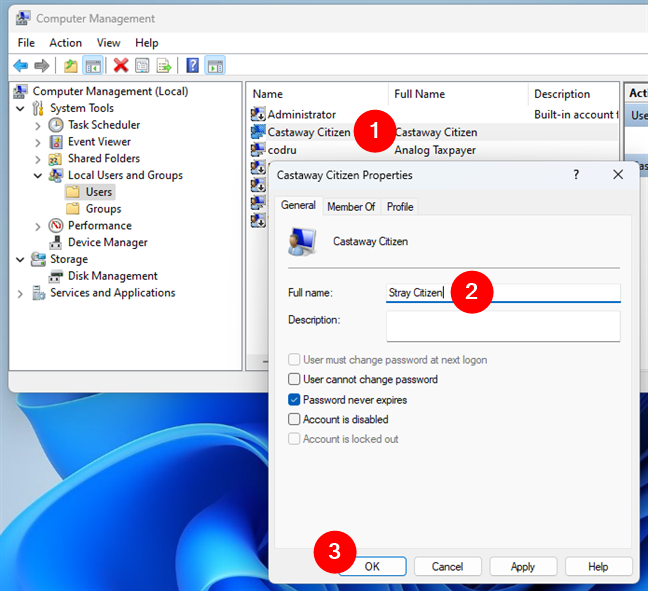Select the Disk Management tree item
Image resolution: width=648 pixels, height=591 pixels.
coord(112,276)
